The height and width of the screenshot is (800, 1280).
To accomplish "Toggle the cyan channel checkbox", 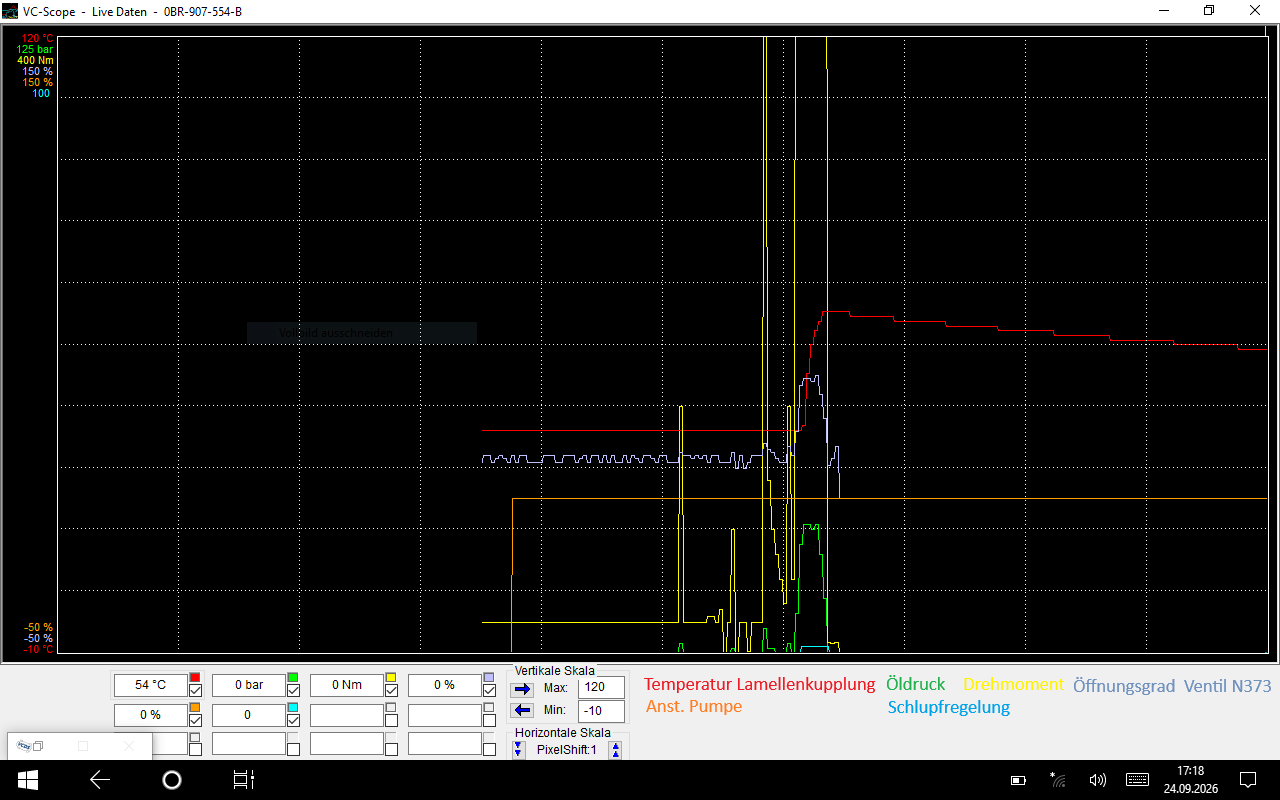I will pos(293,721).
